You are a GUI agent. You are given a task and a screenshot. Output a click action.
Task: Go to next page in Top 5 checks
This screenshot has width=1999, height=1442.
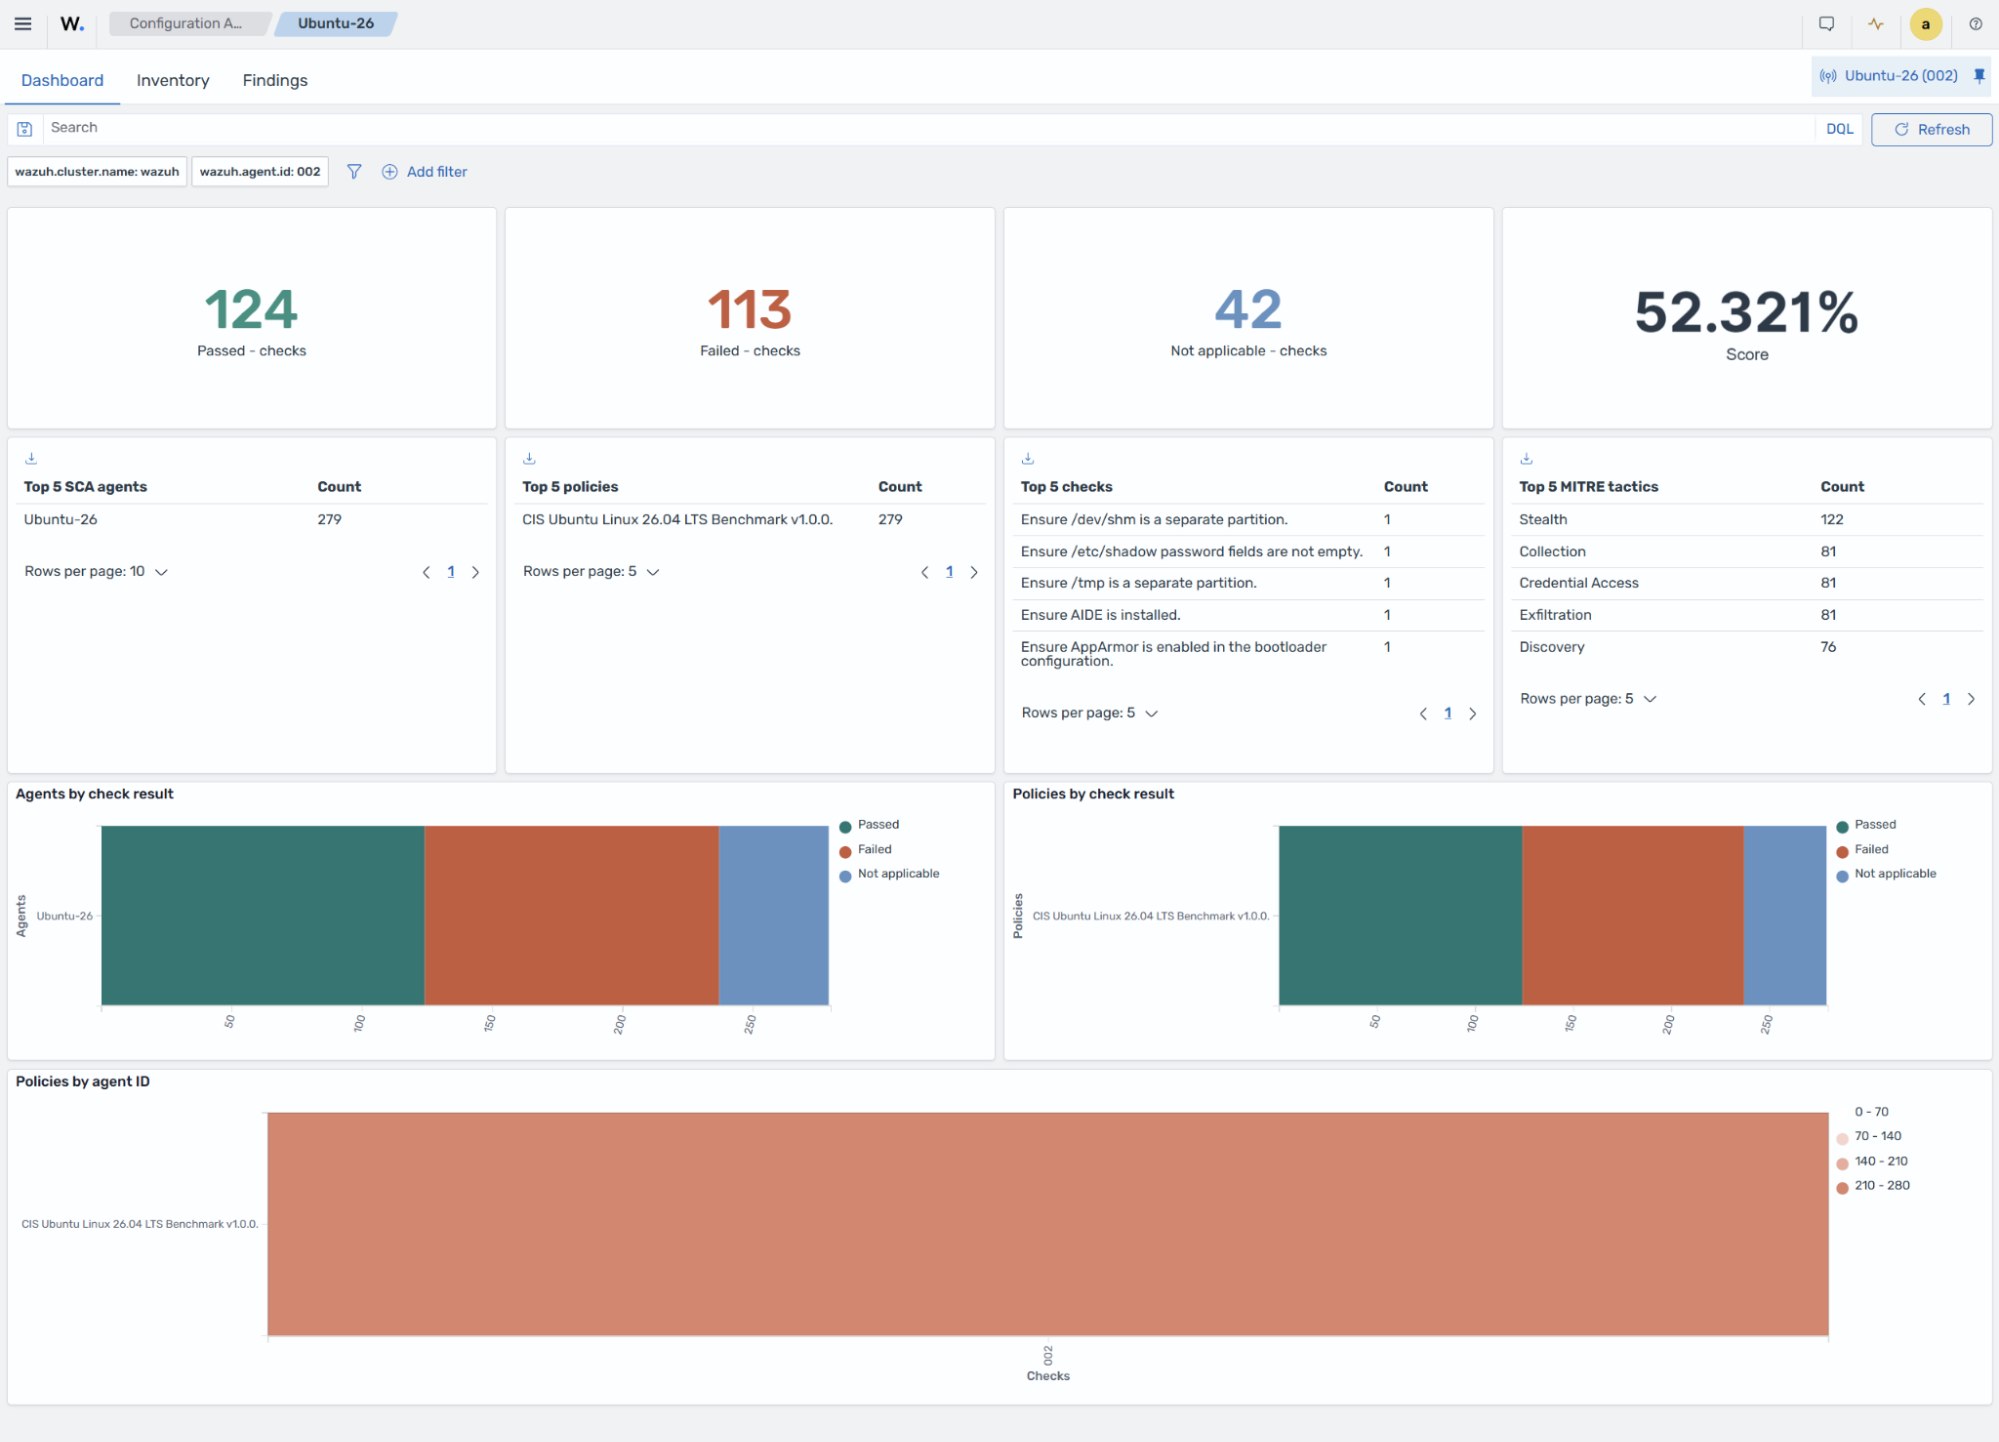[1472, 713]
